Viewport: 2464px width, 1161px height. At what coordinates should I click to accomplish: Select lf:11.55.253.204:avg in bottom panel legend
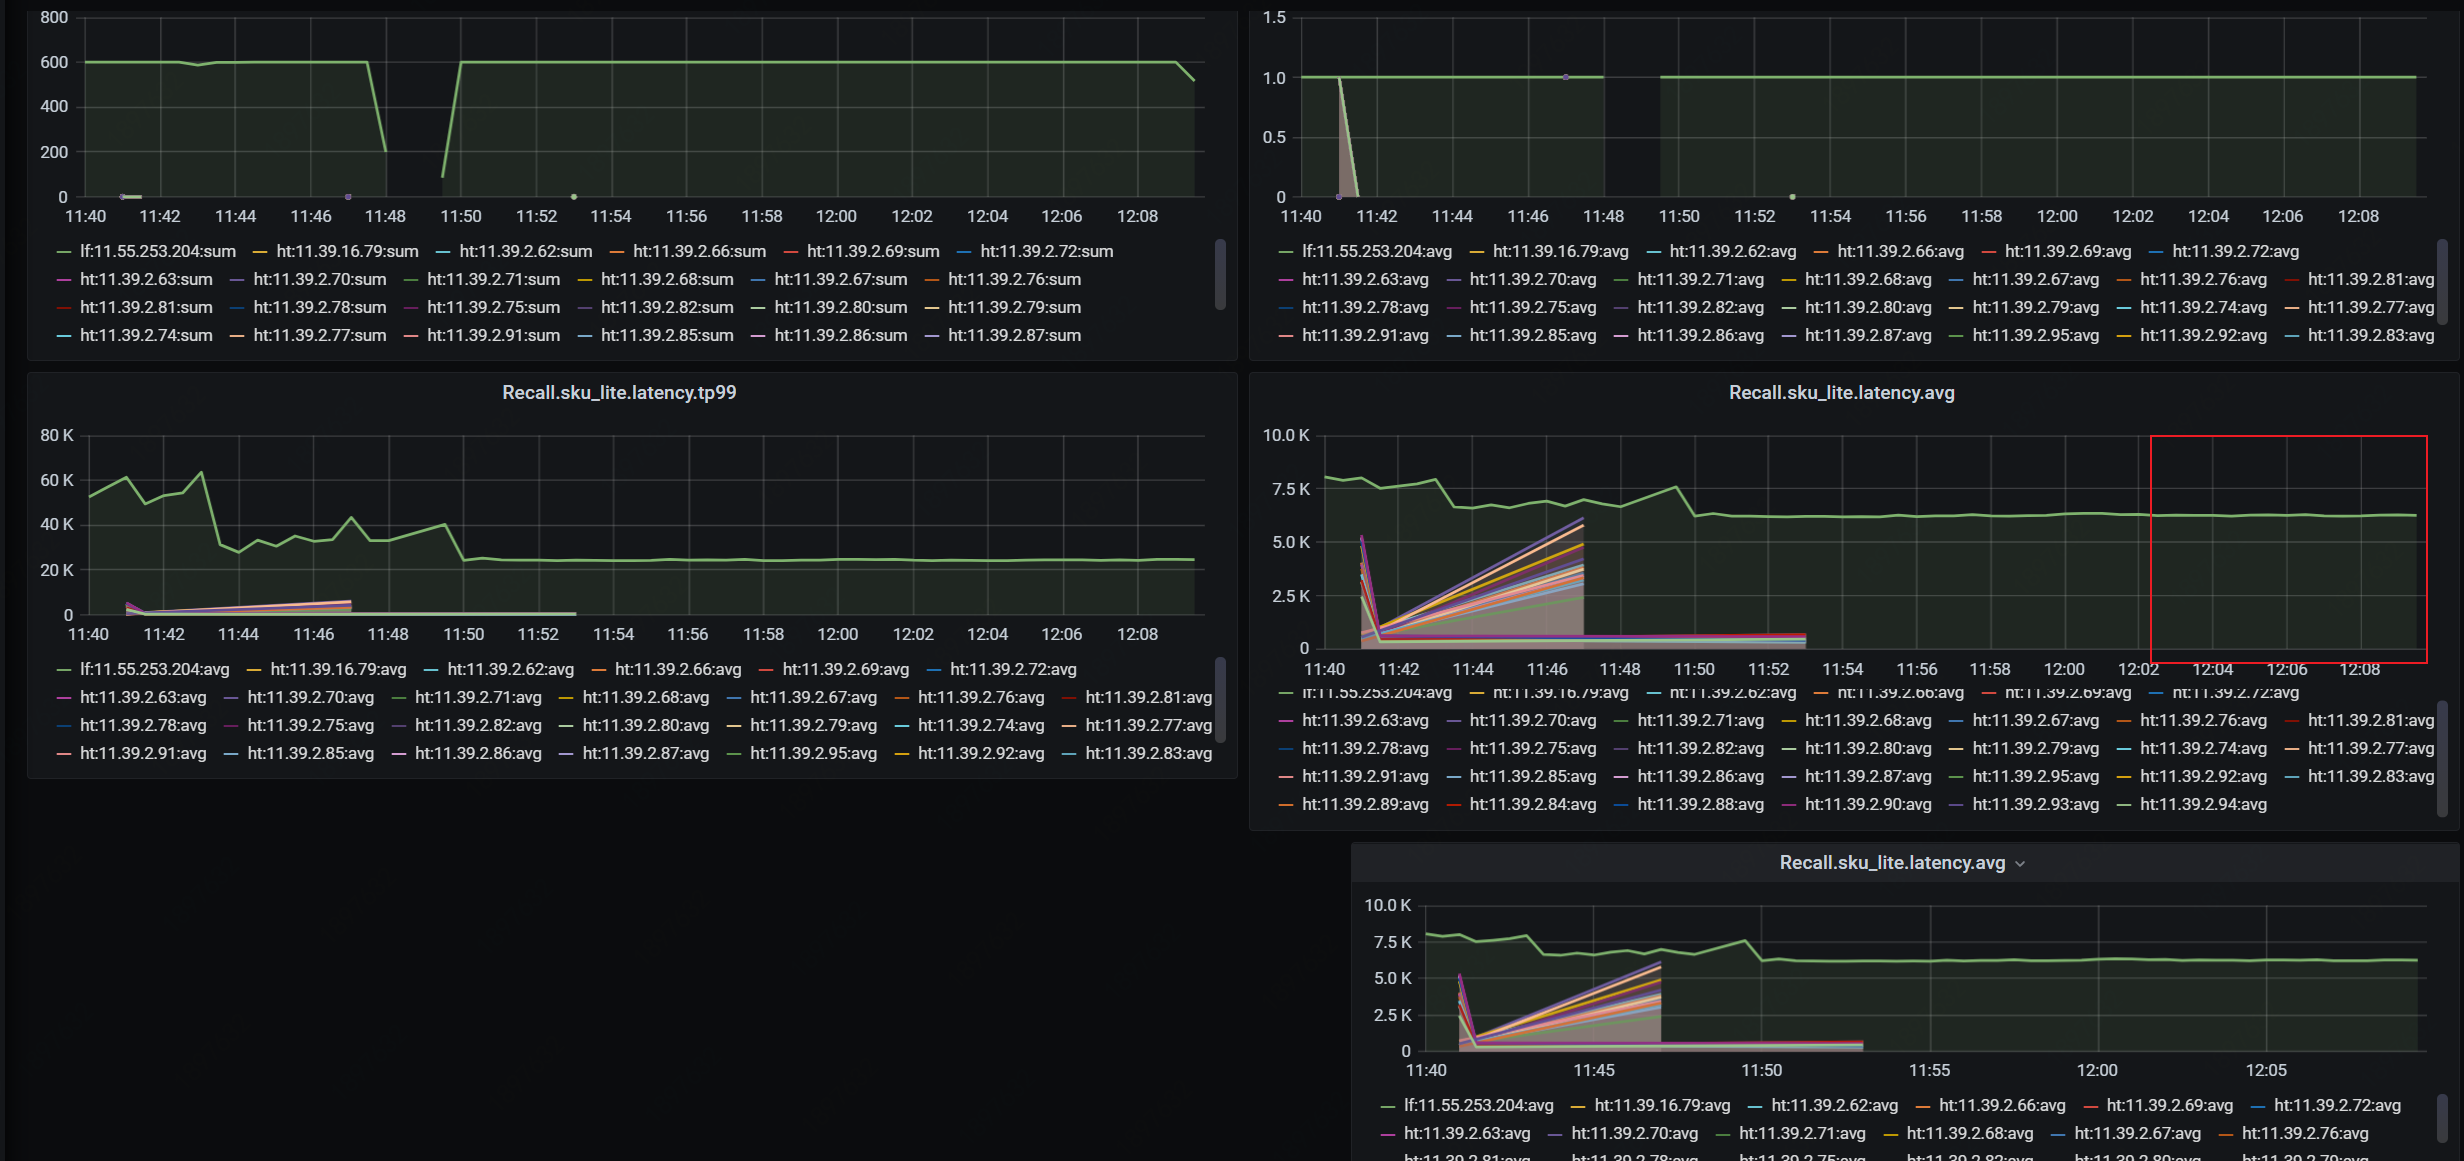coord(1479,1105)
